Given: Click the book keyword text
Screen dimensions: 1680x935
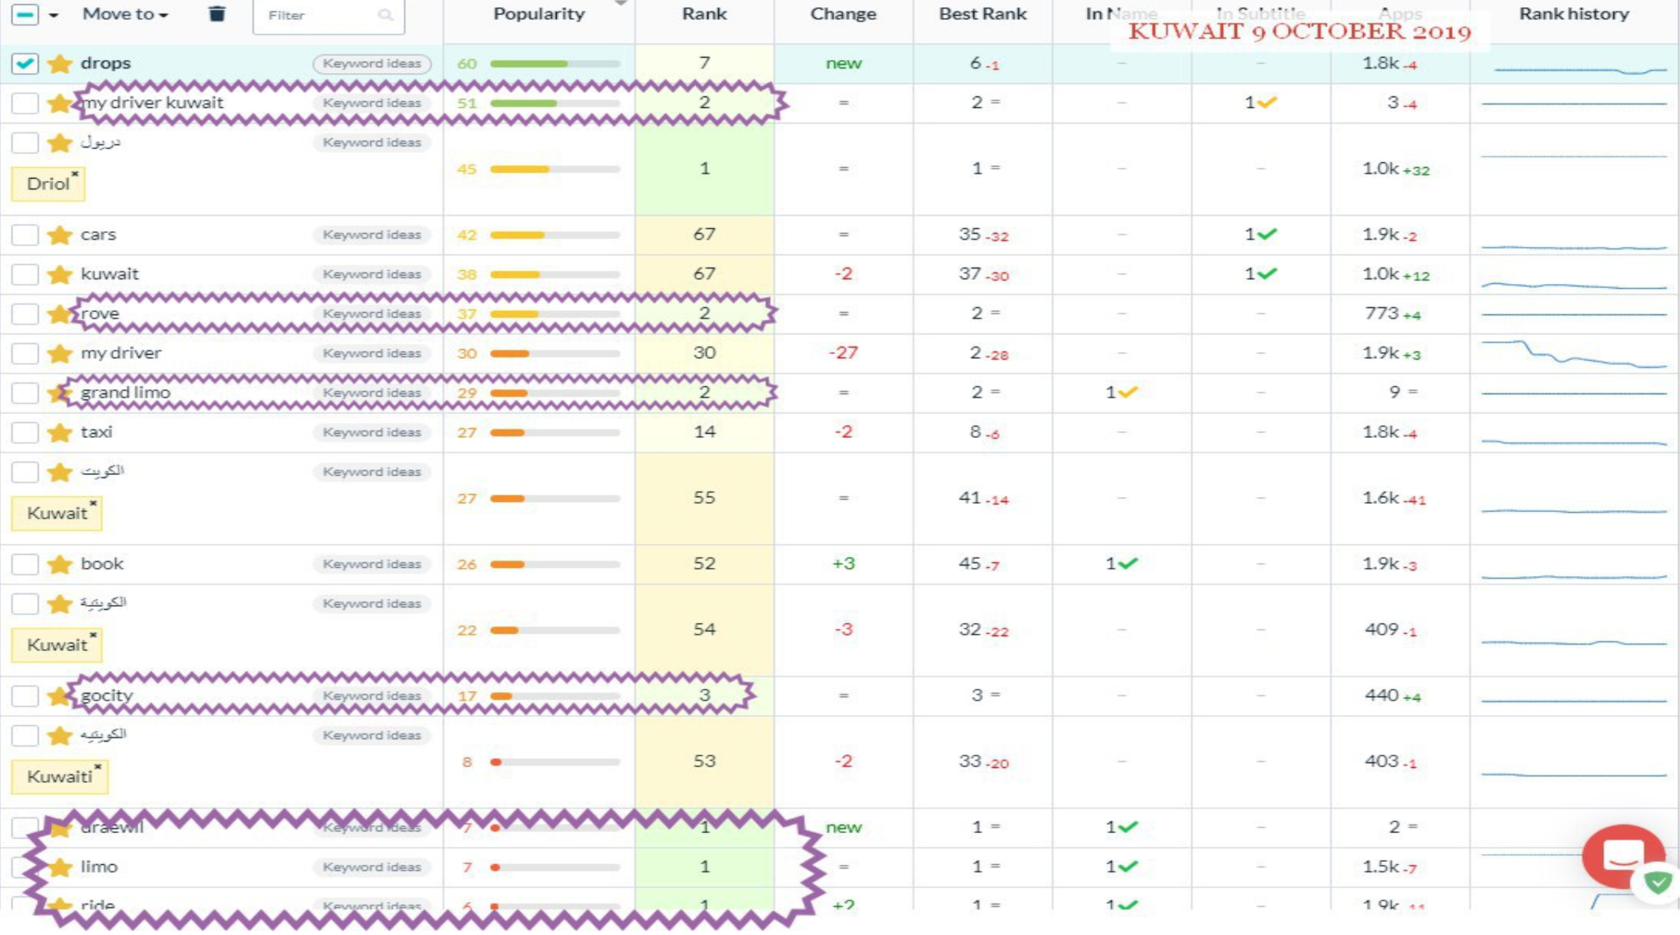Looking at the screenshot, I should click(102, 564).
